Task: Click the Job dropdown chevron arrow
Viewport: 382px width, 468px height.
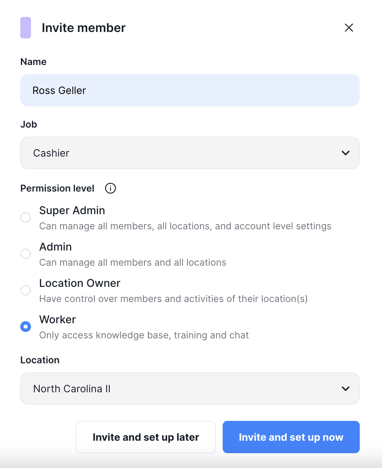Action: coord(346,153)
